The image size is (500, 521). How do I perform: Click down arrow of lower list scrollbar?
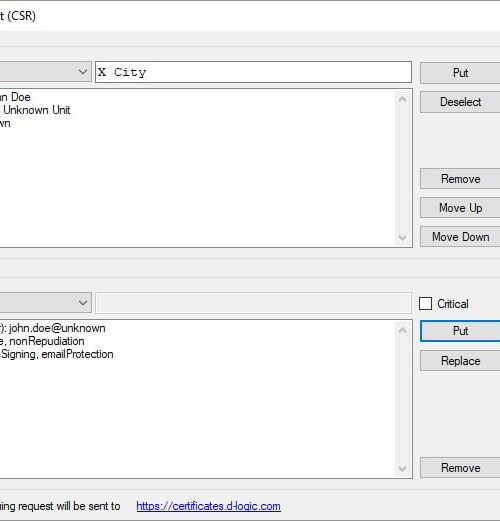coord(402,469)
